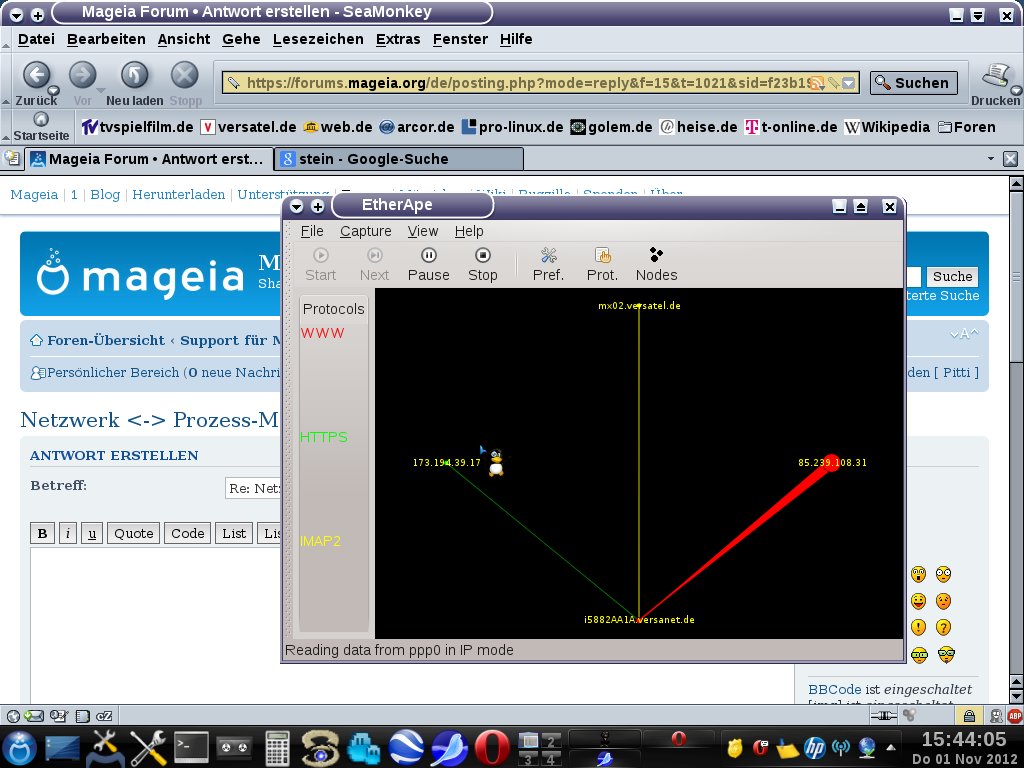The height and width of the screenshot is (768, 1024).
Task: Click Suchen search button
Action: (x=914, y=83)
